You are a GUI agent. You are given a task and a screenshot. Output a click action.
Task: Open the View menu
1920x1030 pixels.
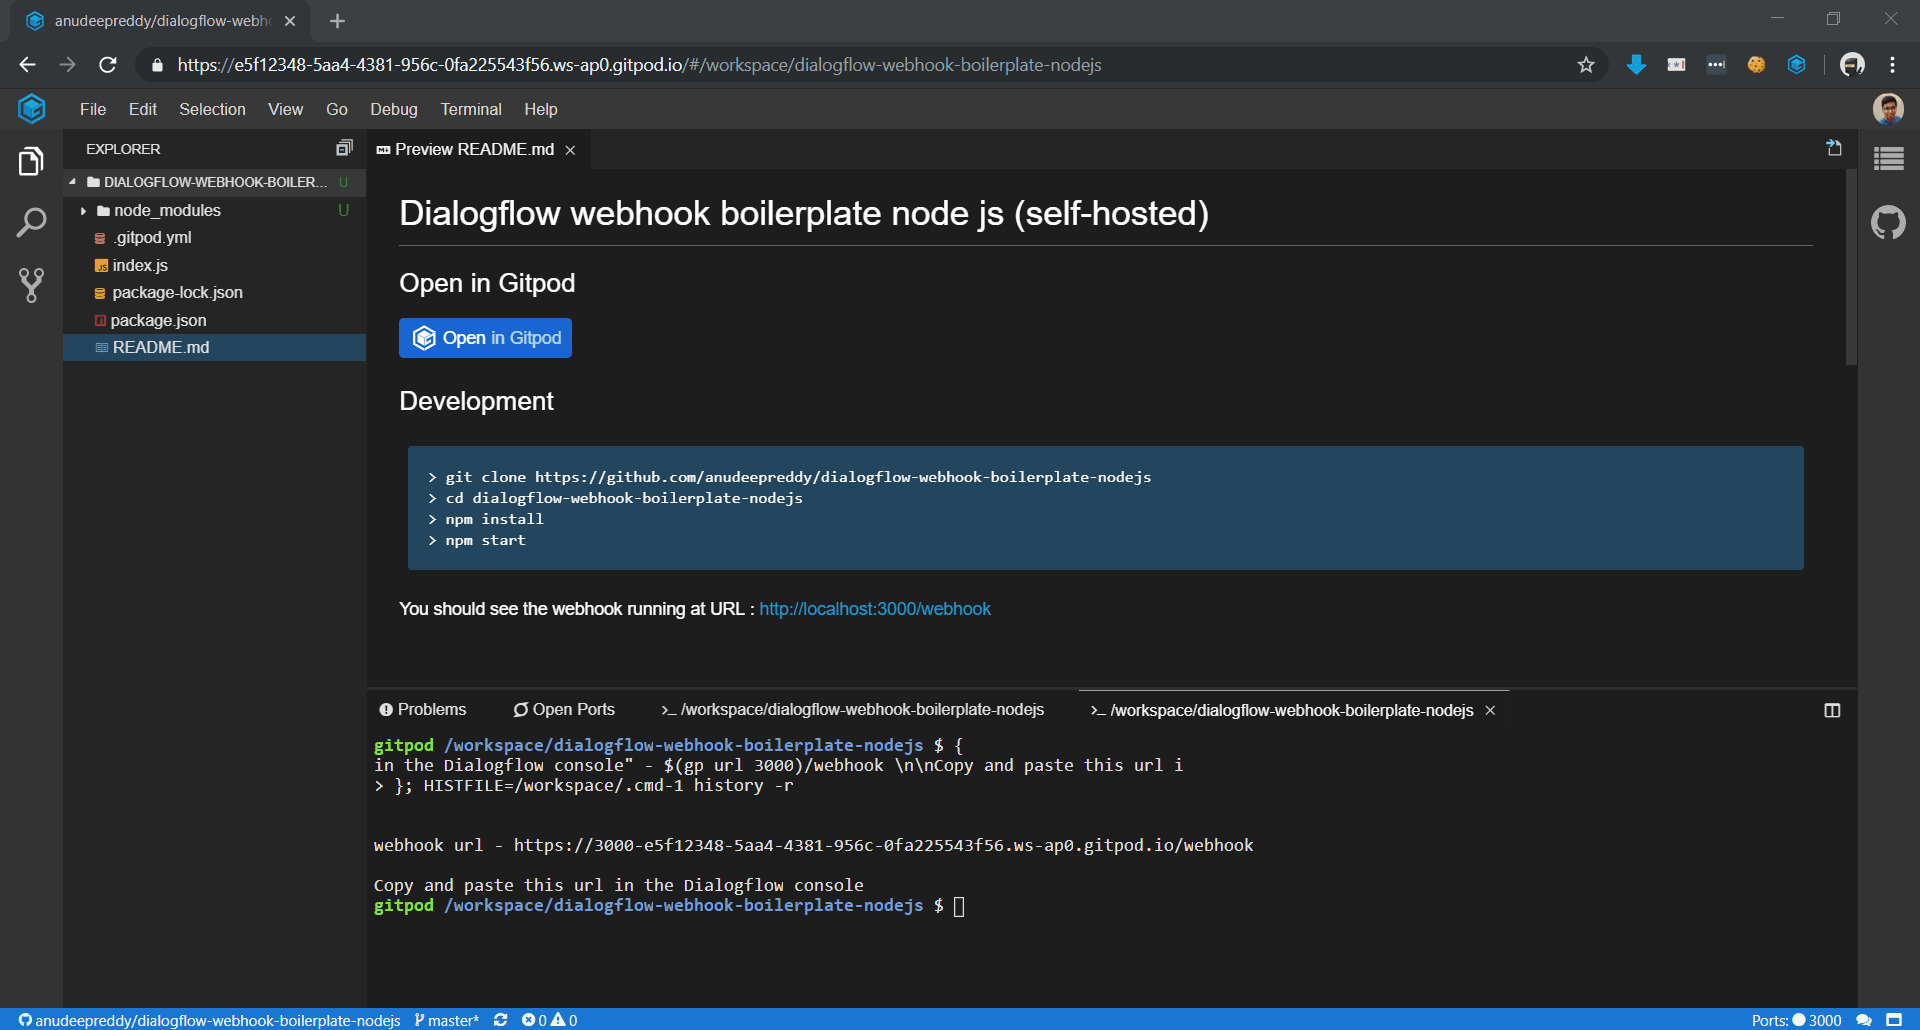(x=285, y=109)
